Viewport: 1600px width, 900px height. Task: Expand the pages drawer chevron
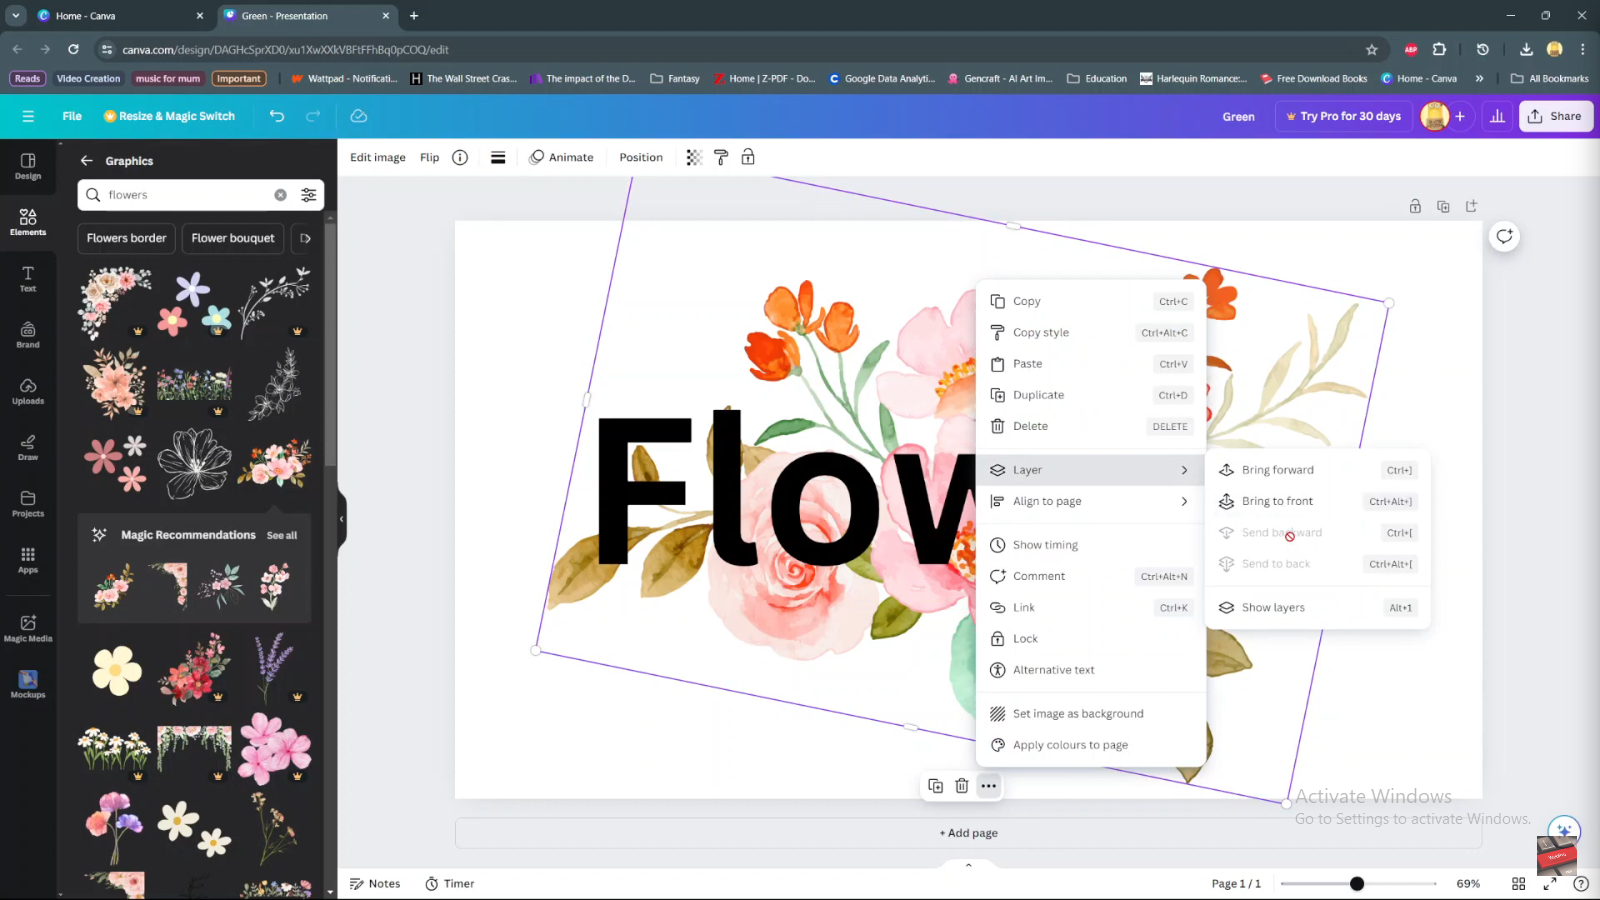tap(968, 865)
